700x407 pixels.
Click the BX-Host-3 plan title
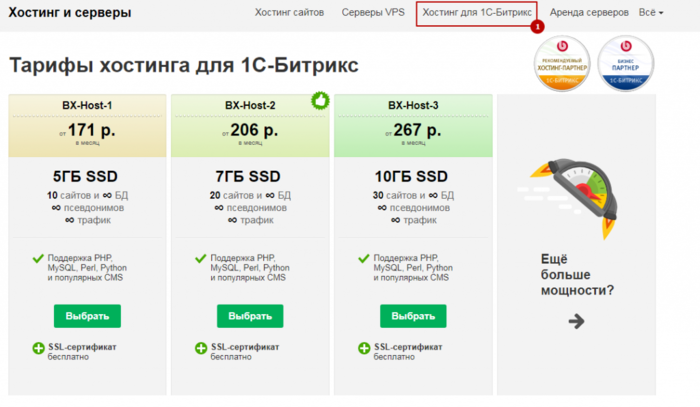pos(413,105)
